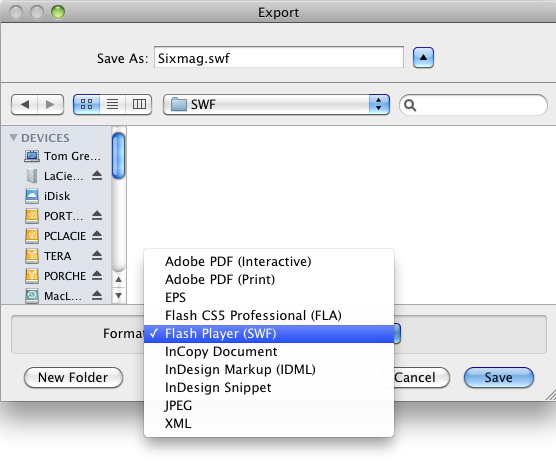
Task: Create a New Folder
Action: tap(73, 377)
